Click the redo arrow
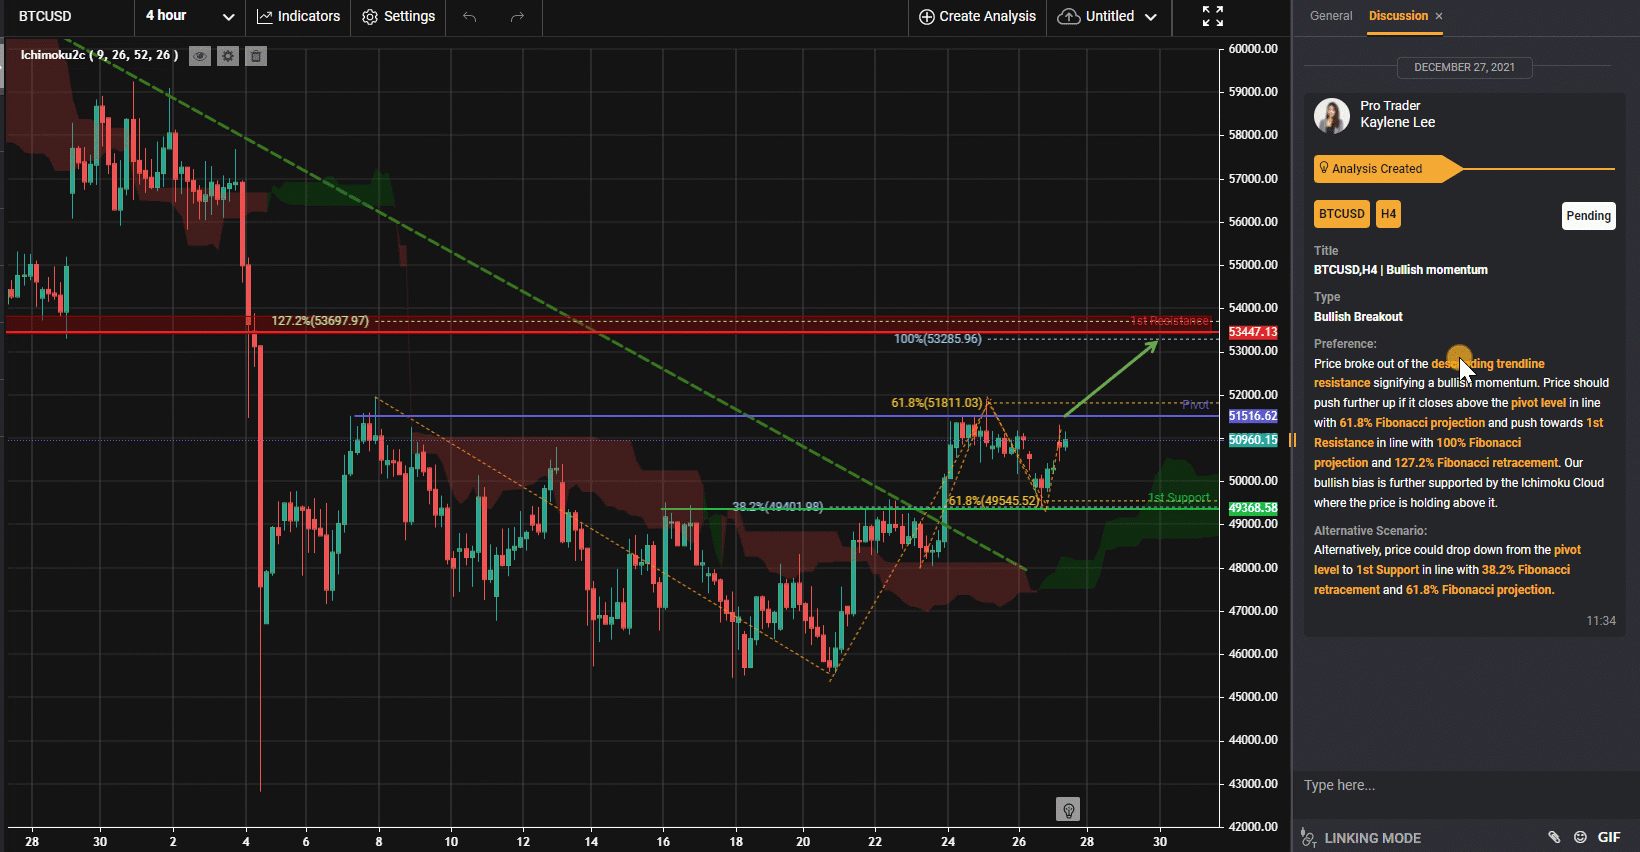Screen dimensions: 1640x852 tap(517, 16)
